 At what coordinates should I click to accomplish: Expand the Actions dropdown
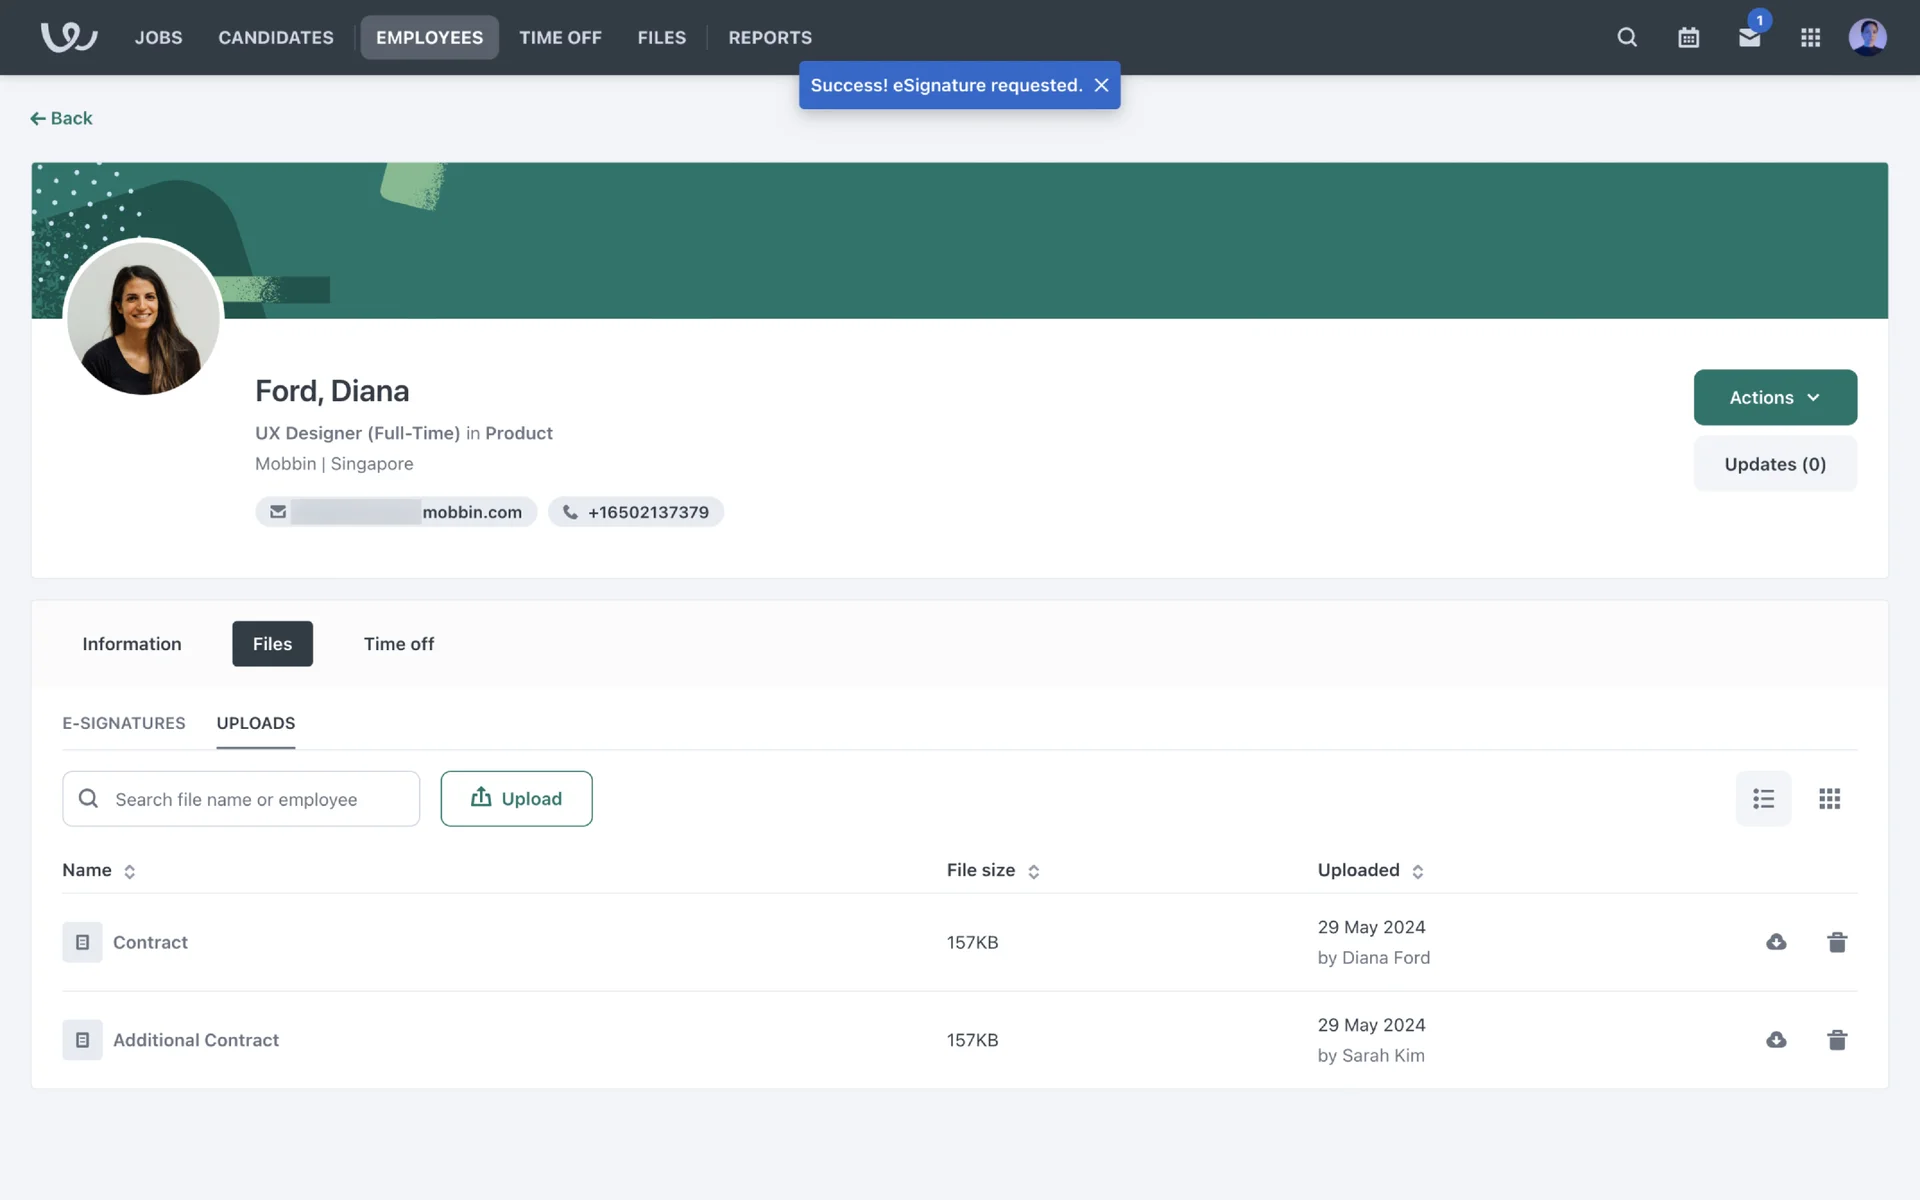pos(1774,397)
